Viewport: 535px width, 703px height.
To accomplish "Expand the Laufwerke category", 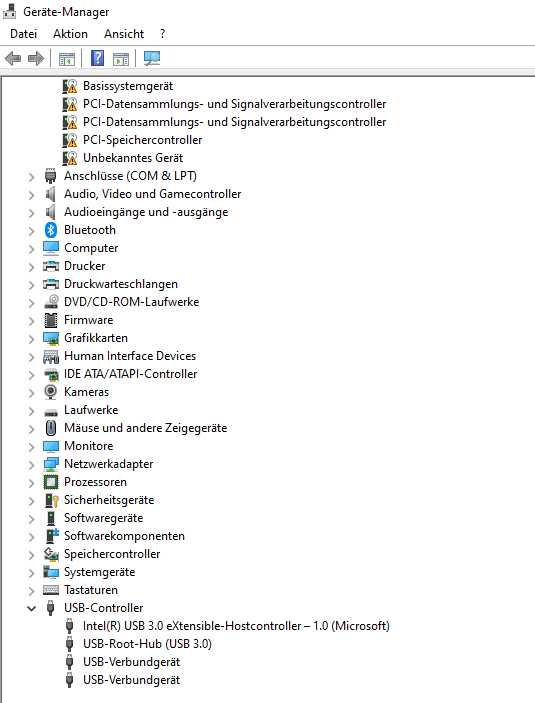I will (x=31, y=411).
